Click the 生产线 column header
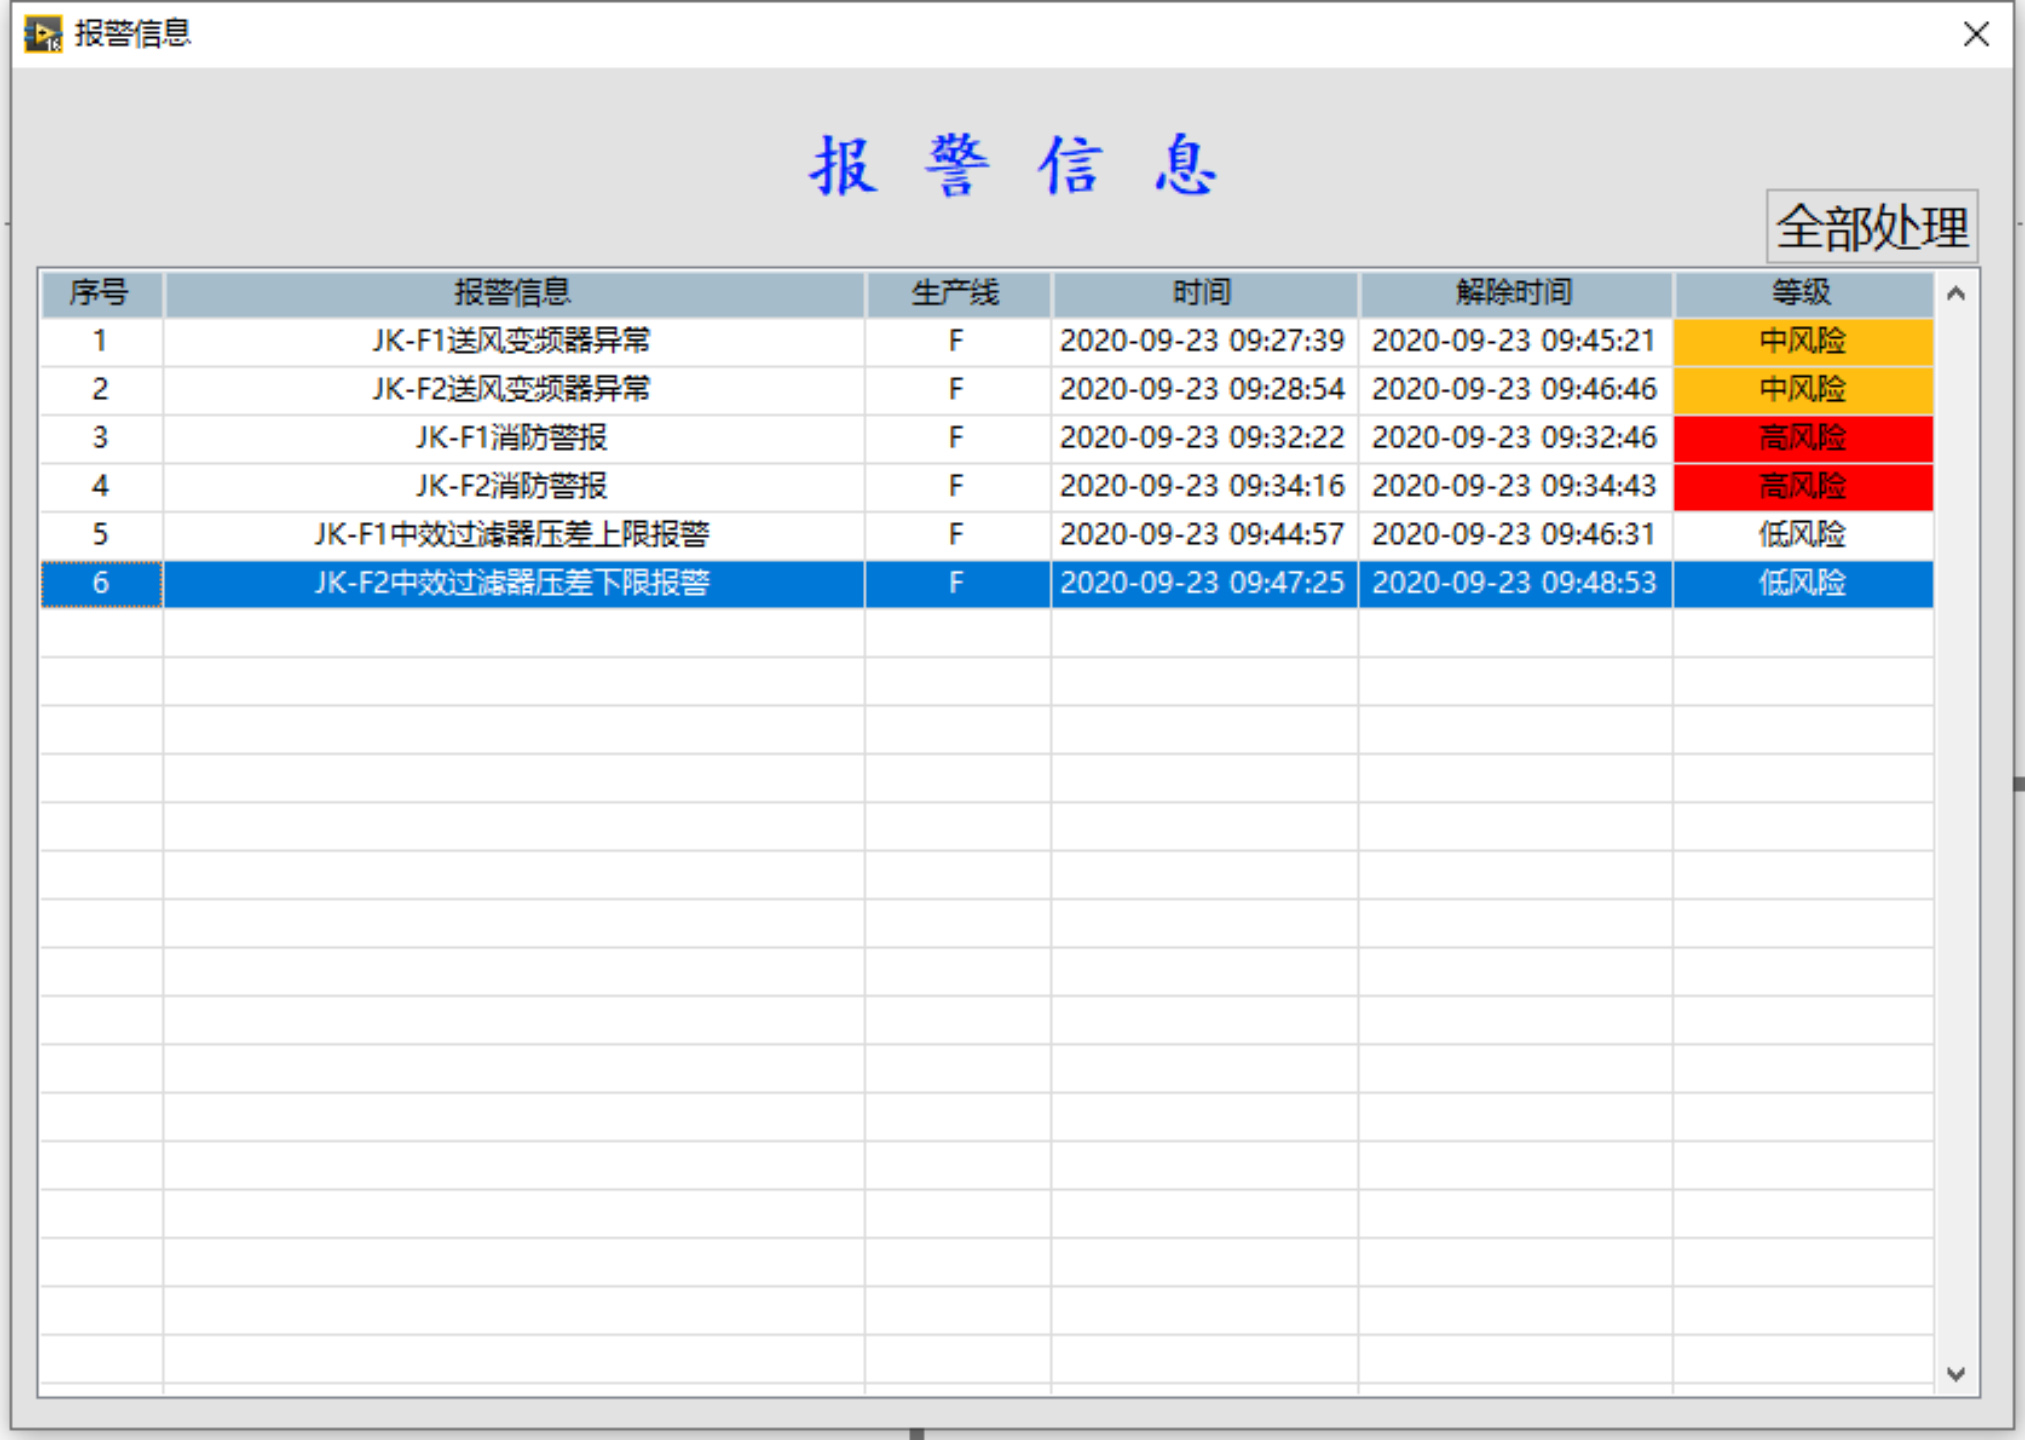 (x=957, y=293)
